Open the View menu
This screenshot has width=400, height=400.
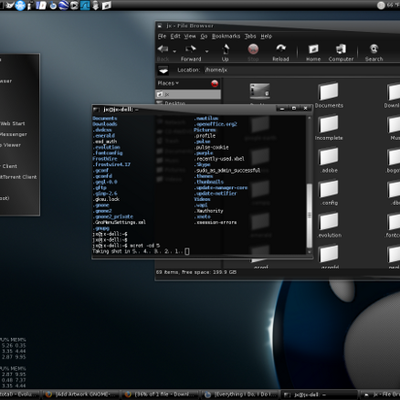pos(190,36)
